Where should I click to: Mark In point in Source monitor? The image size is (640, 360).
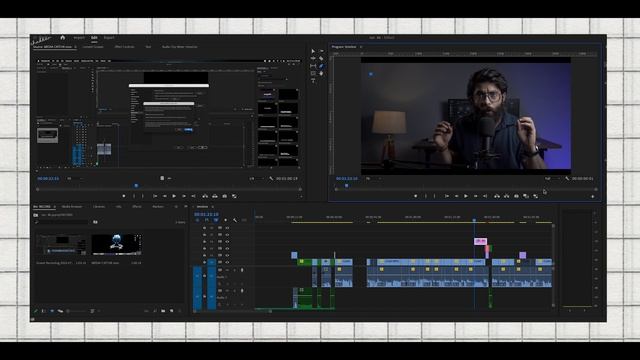pos(134,196)
